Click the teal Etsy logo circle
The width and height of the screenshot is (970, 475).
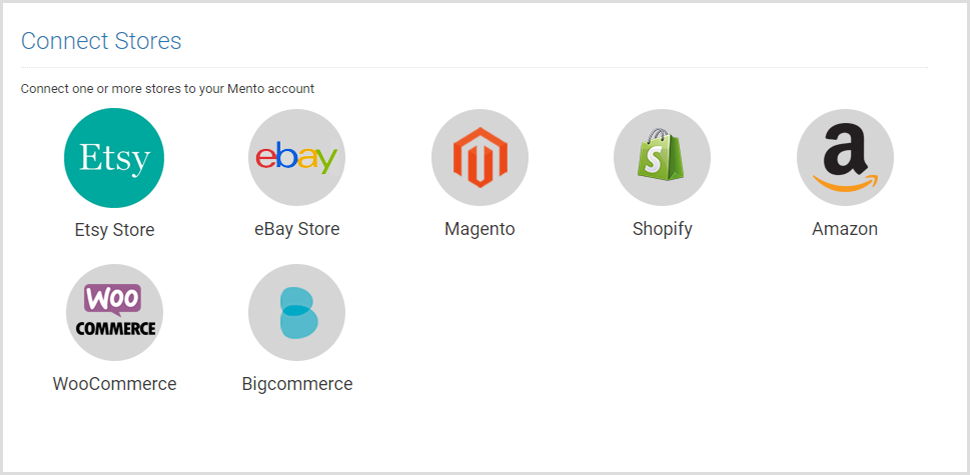[x=114, y=158]
